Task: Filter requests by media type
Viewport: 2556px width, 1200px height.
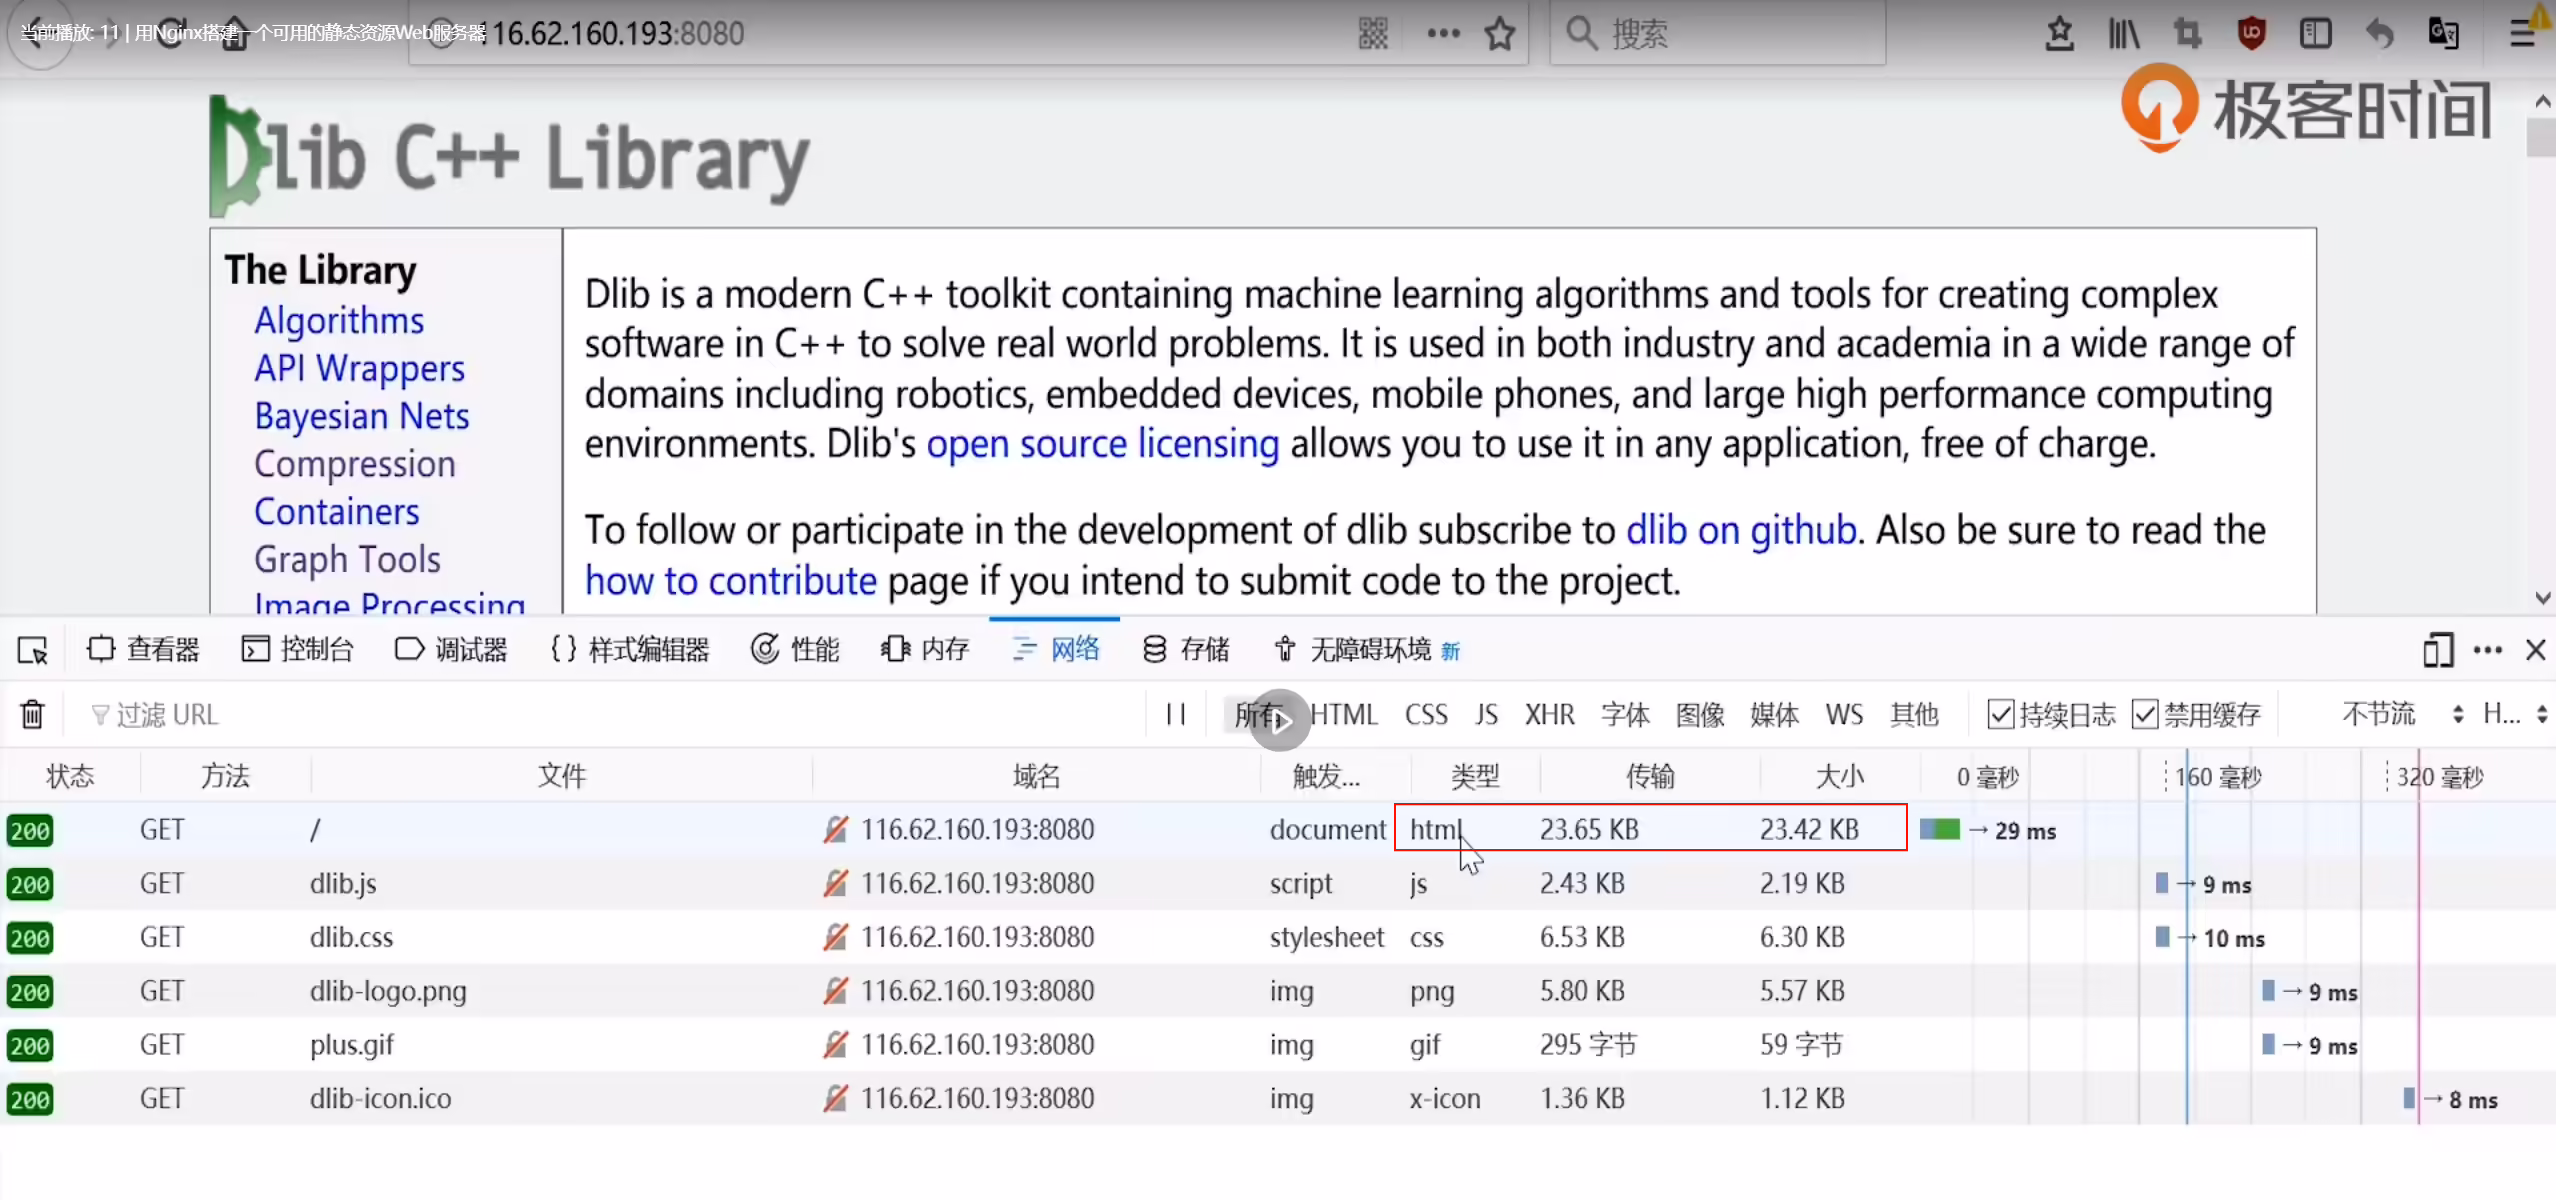Action: [x=1775, y=714]
